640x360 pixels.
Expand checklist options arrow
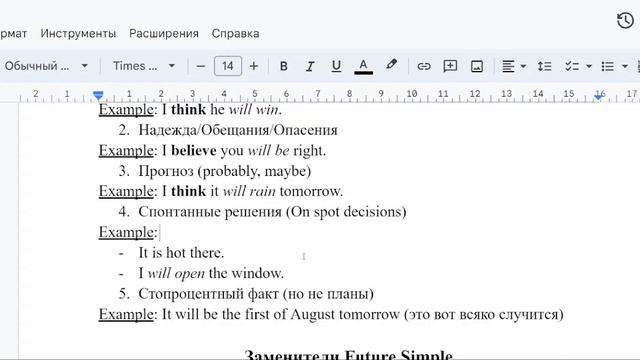(x=589, y=66)
